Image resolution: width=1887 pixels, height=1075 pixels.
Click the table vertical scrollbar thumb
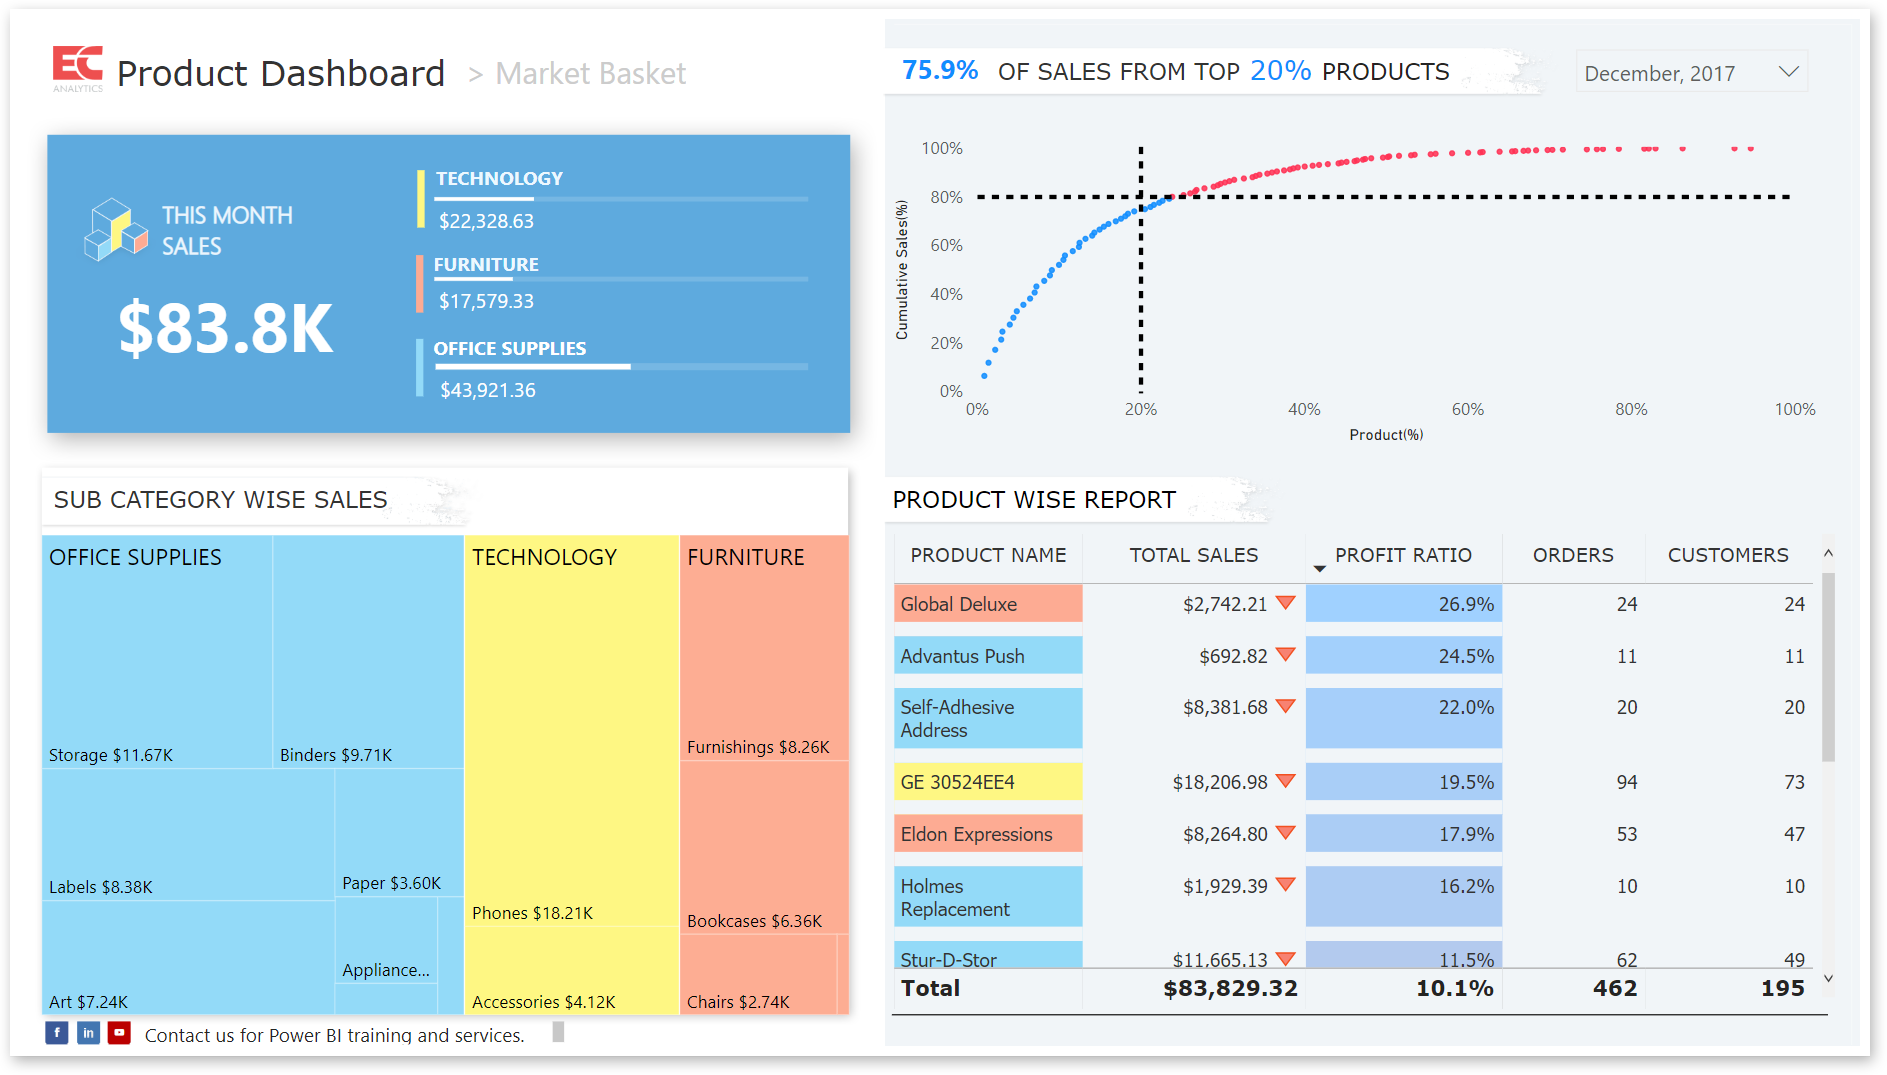coord(1828,667)
